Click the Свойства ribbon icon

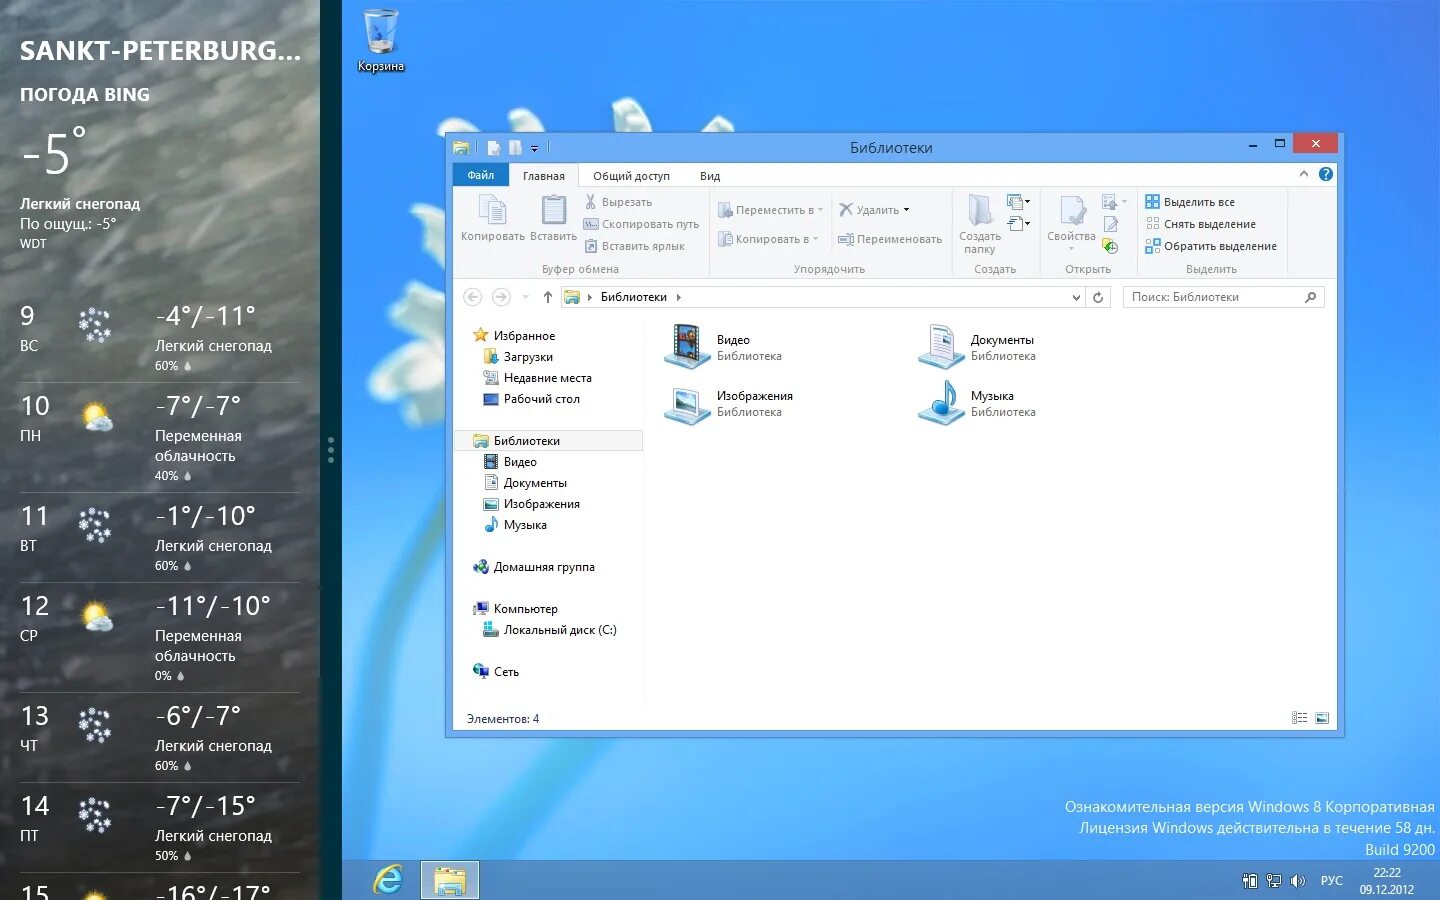point(1071,220)
